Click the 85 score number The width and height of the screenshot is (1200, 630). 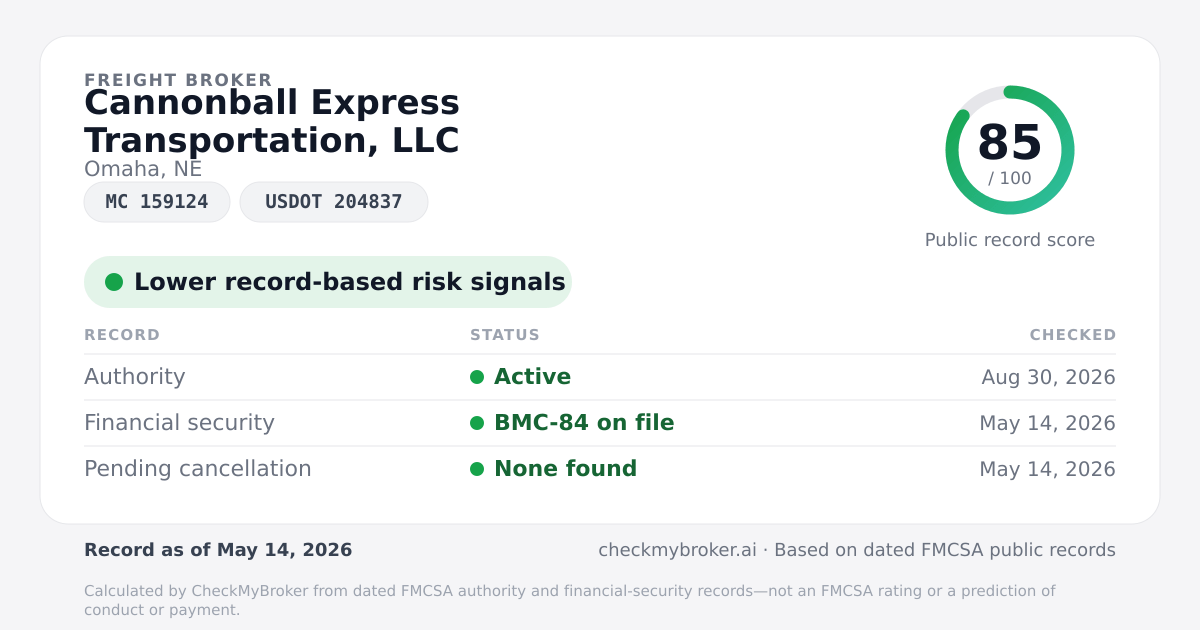[x=1010, y=142]
